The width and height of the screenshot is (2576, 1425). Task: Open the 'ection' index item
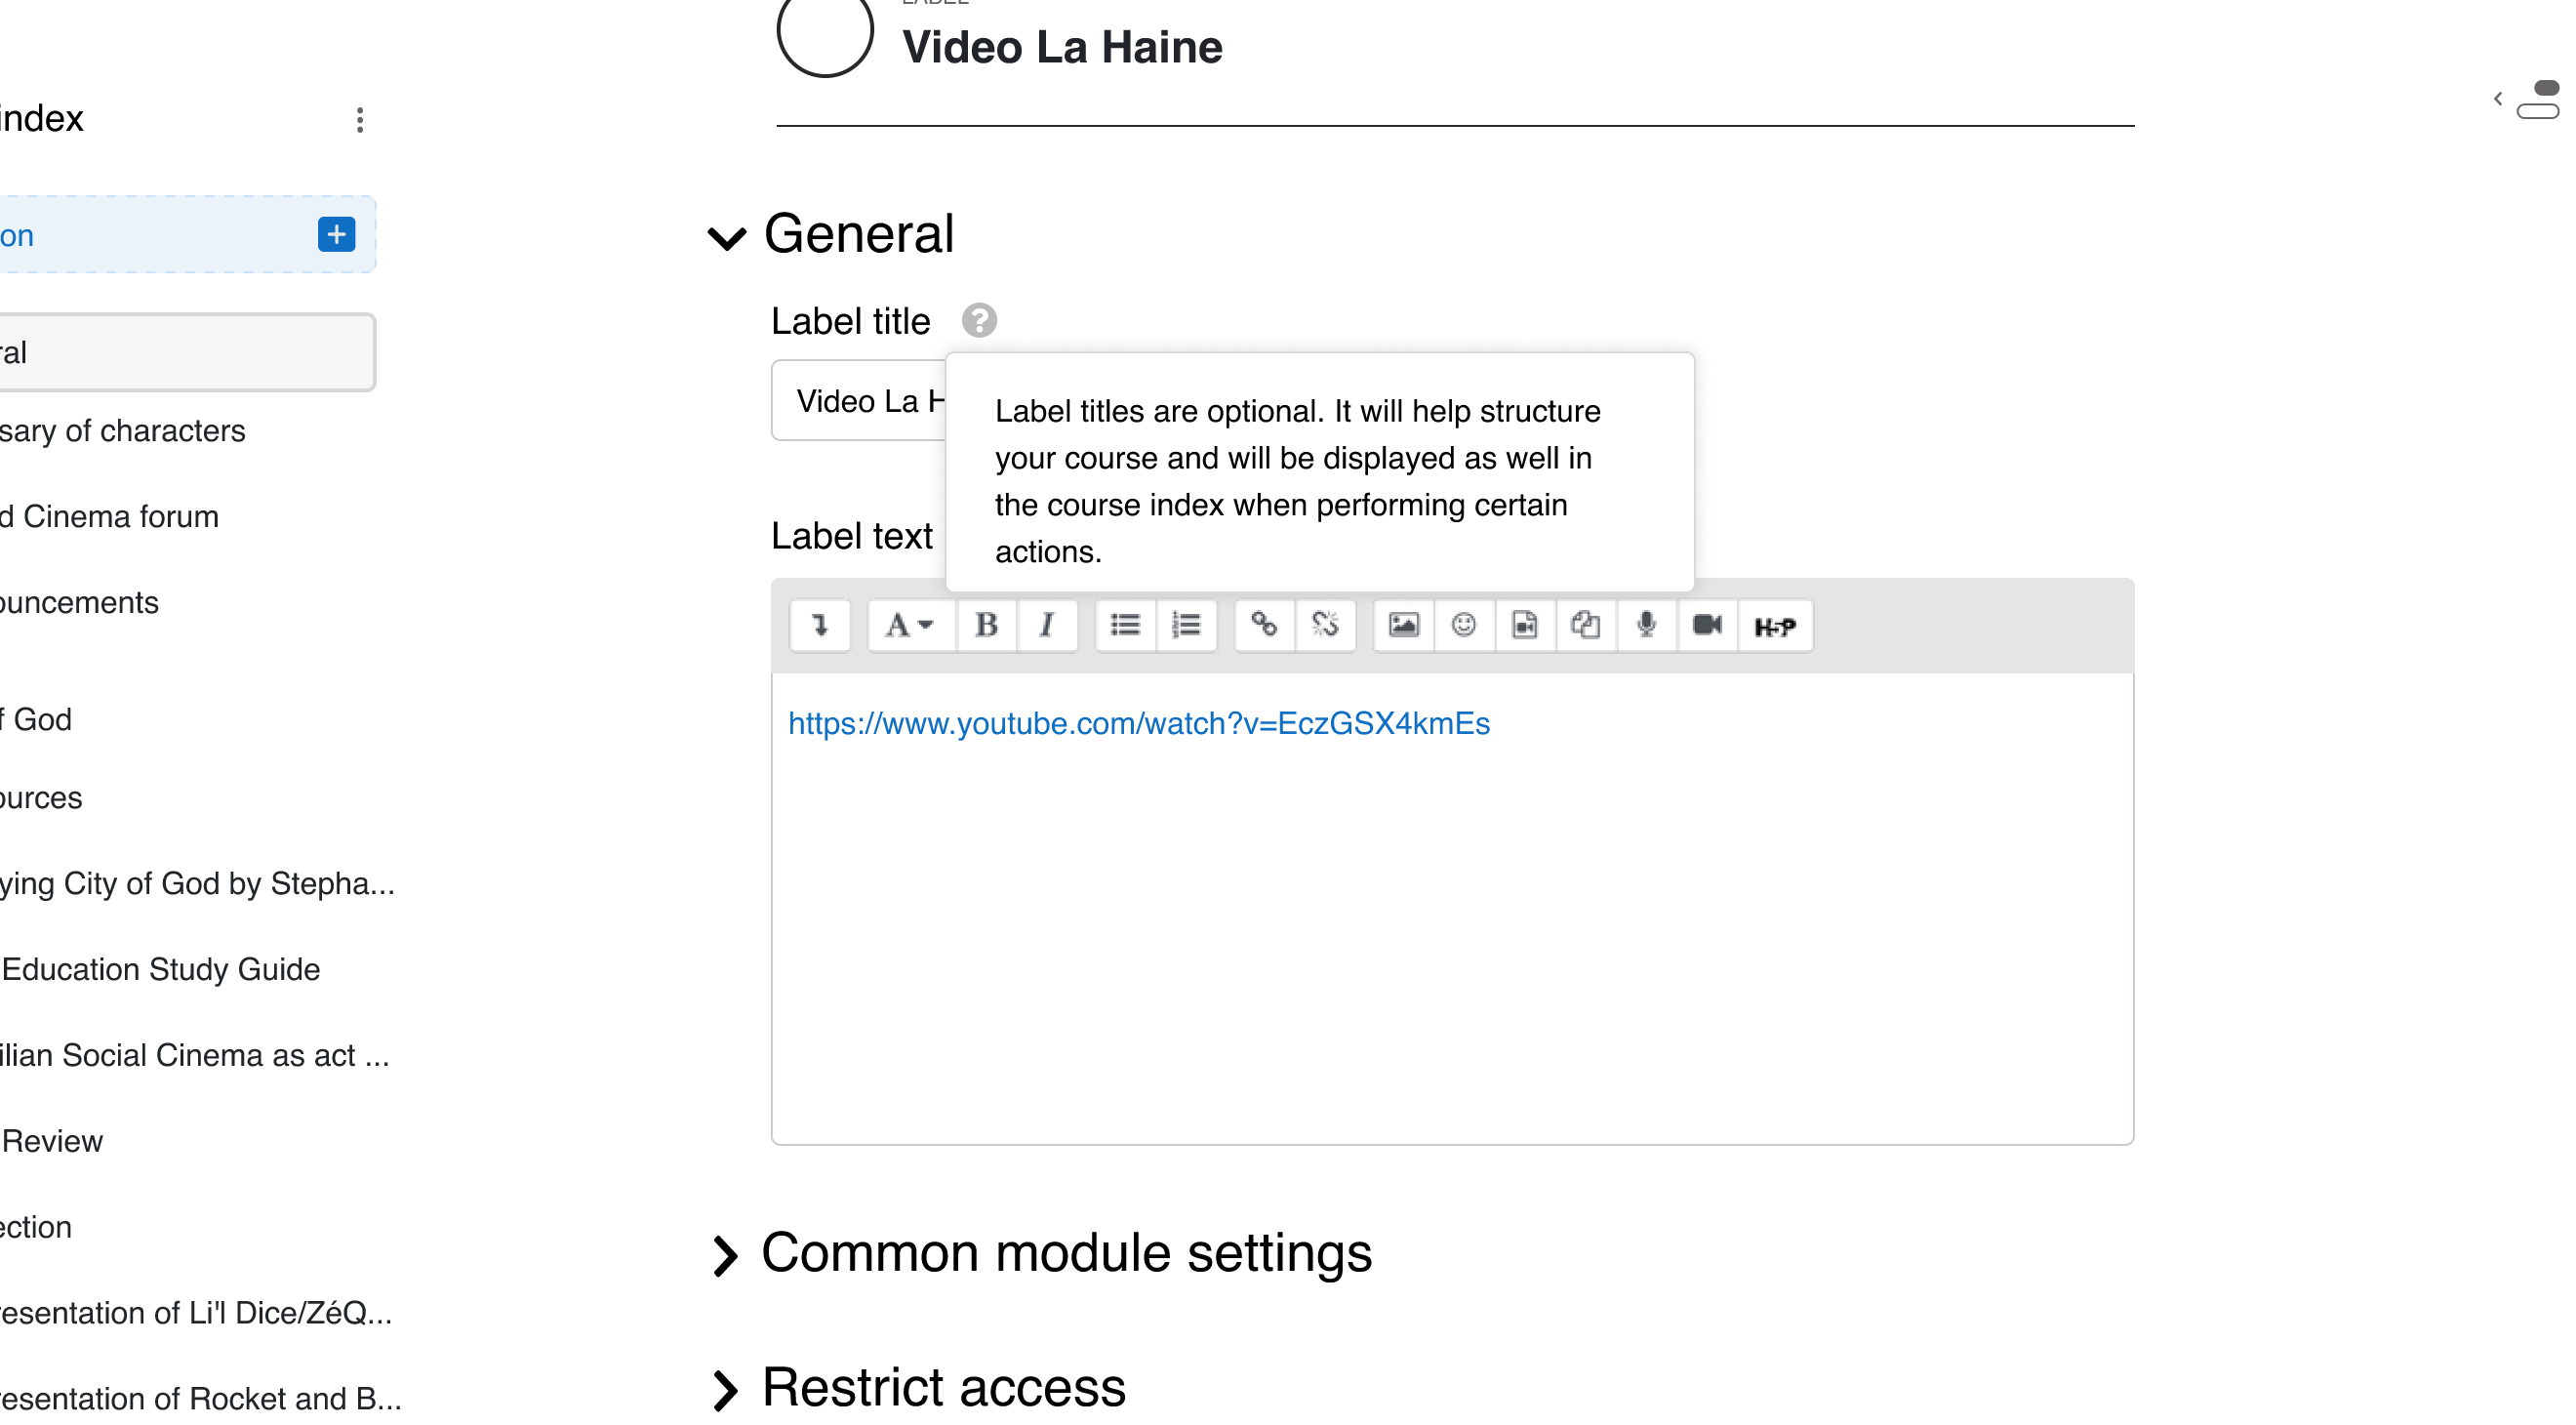click(36, 1228)
